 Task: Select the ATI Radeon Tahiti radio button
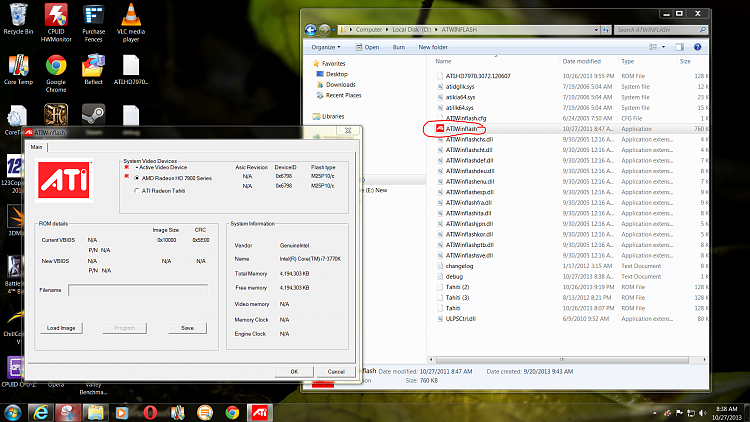click(137, 190)
